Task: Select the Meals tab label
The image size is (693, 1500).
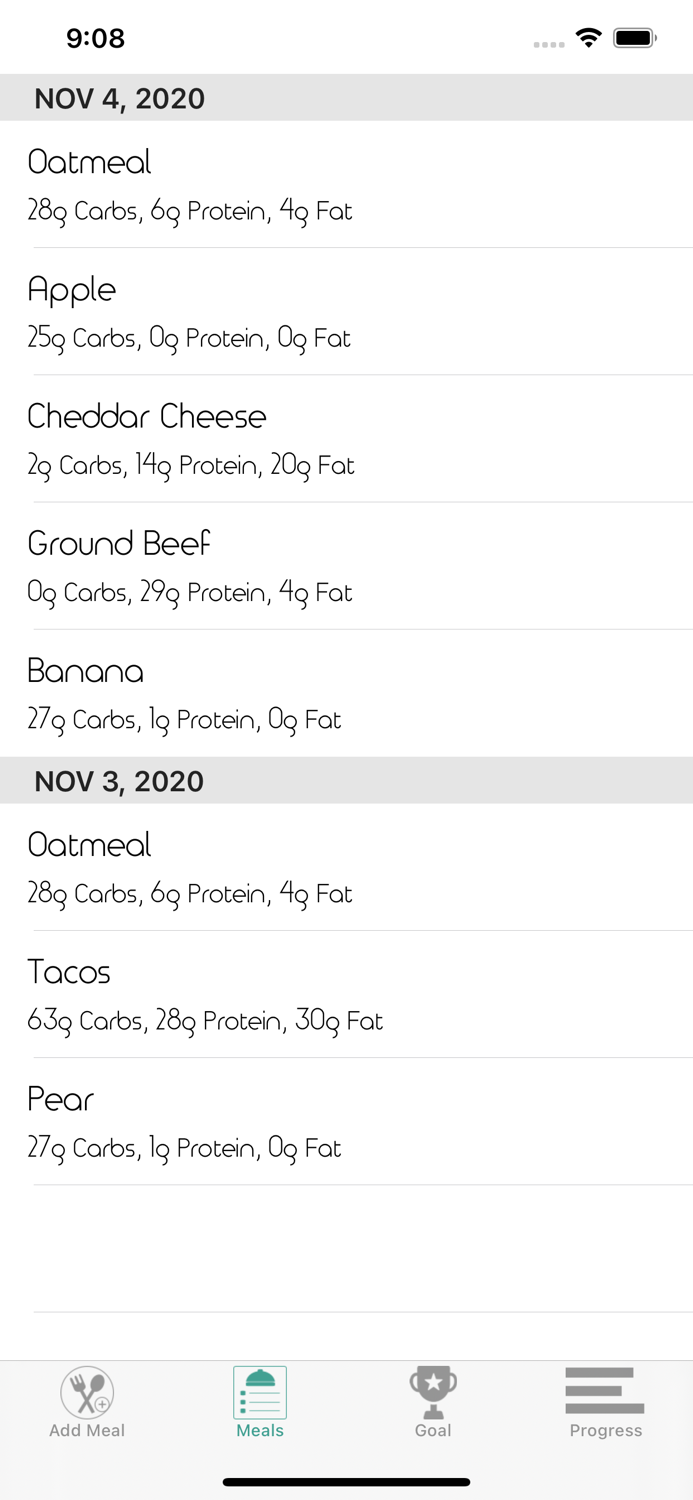Action: [260, 1431]
